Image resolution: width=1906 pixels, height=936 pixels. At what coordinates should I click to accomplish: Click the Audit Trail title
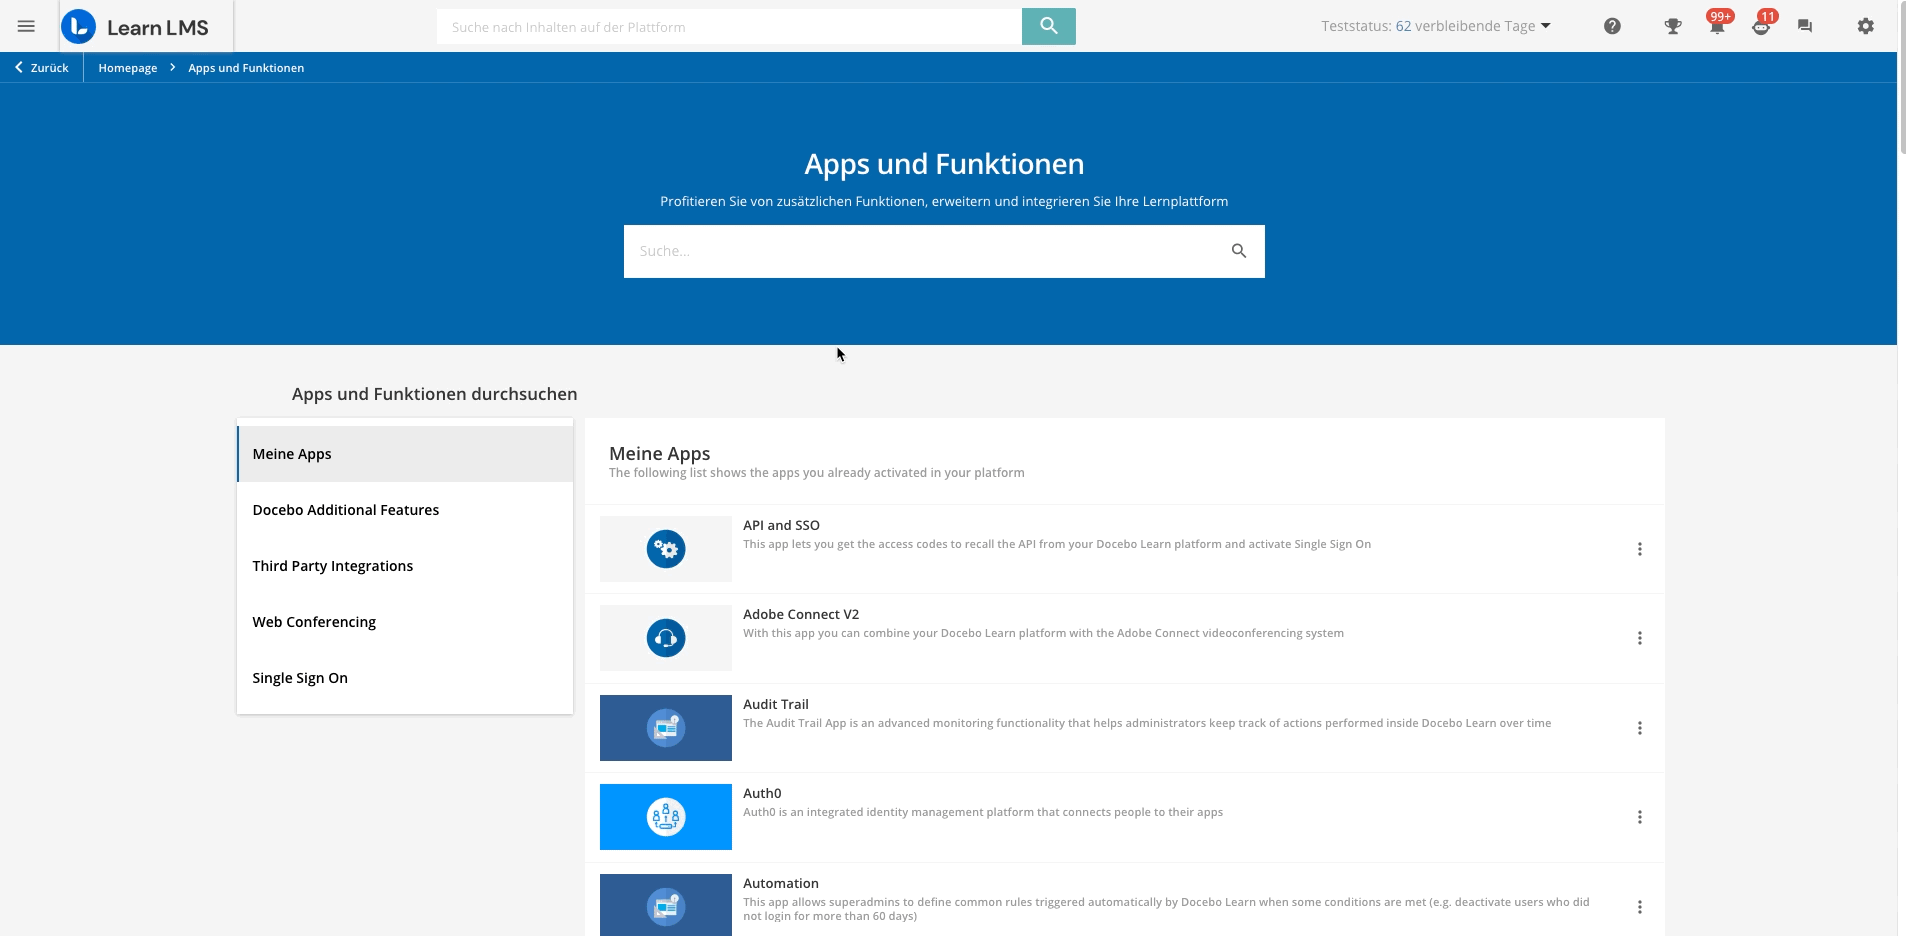tap(776, 704)
